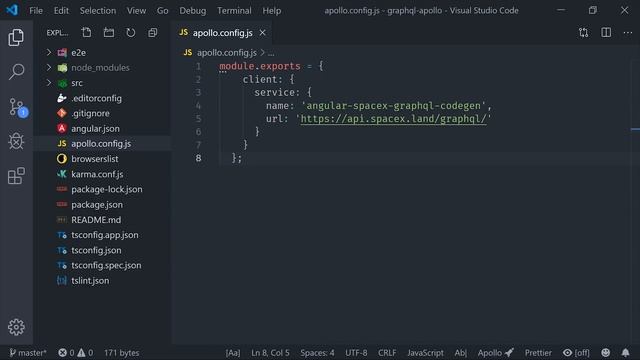Open tsconfig.spec.json file
640x360 pixels.
106,265
